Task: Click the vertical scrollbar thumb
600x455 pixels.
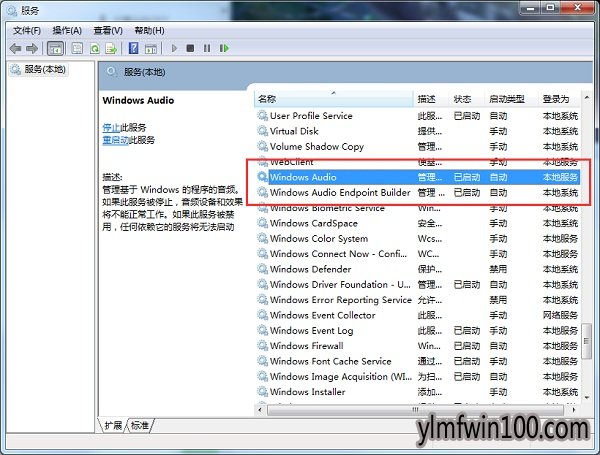Action: [x=586, y=341]
